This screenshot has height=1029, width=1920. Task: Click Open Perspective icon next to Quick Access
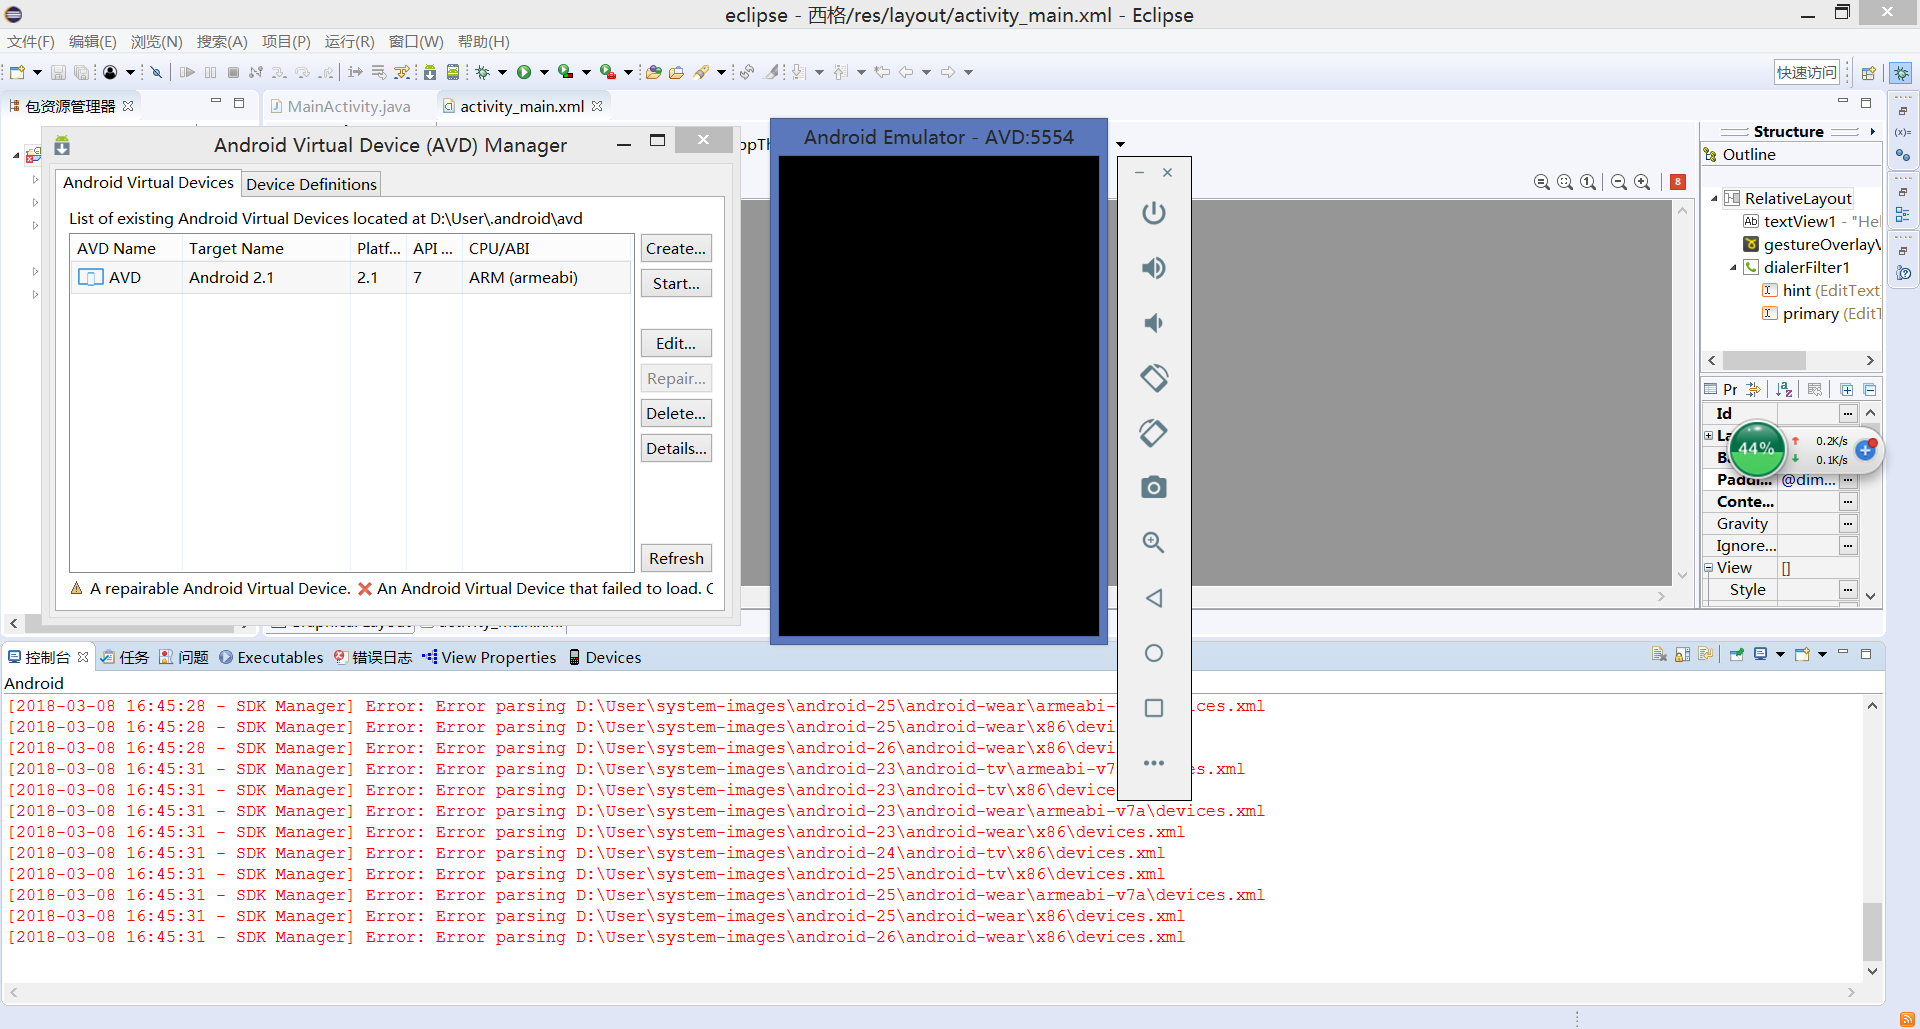click(x=1868, y=72)
